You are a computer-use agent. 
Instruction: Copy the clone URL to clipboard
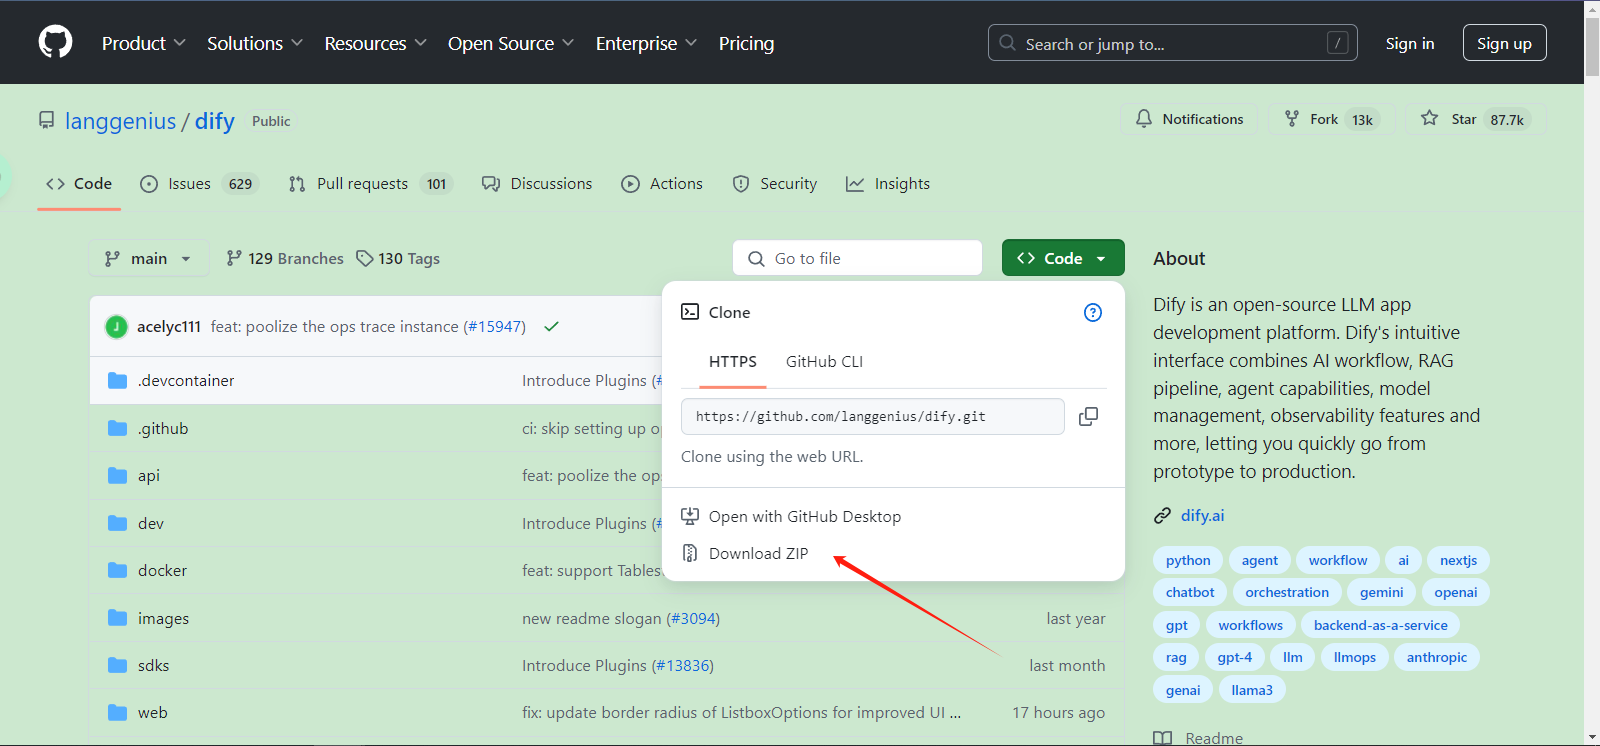pyautogui.click(x=1088, y=417)
